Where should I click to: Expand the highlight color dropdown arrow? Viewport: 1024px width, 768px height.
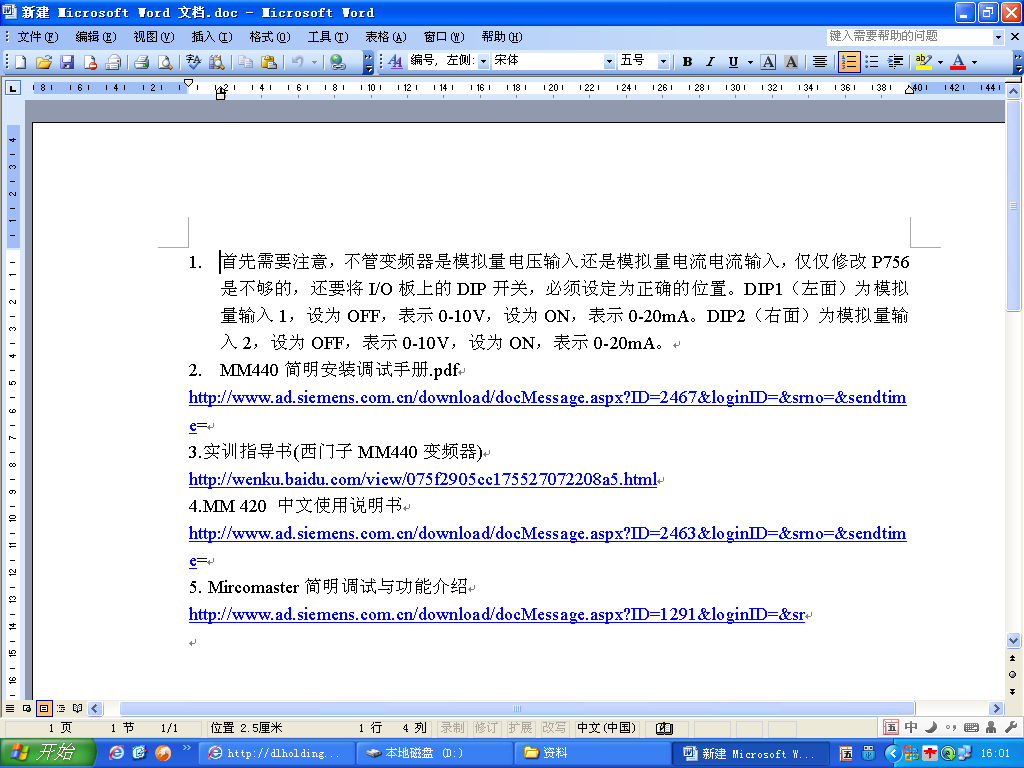coord(940,62)
